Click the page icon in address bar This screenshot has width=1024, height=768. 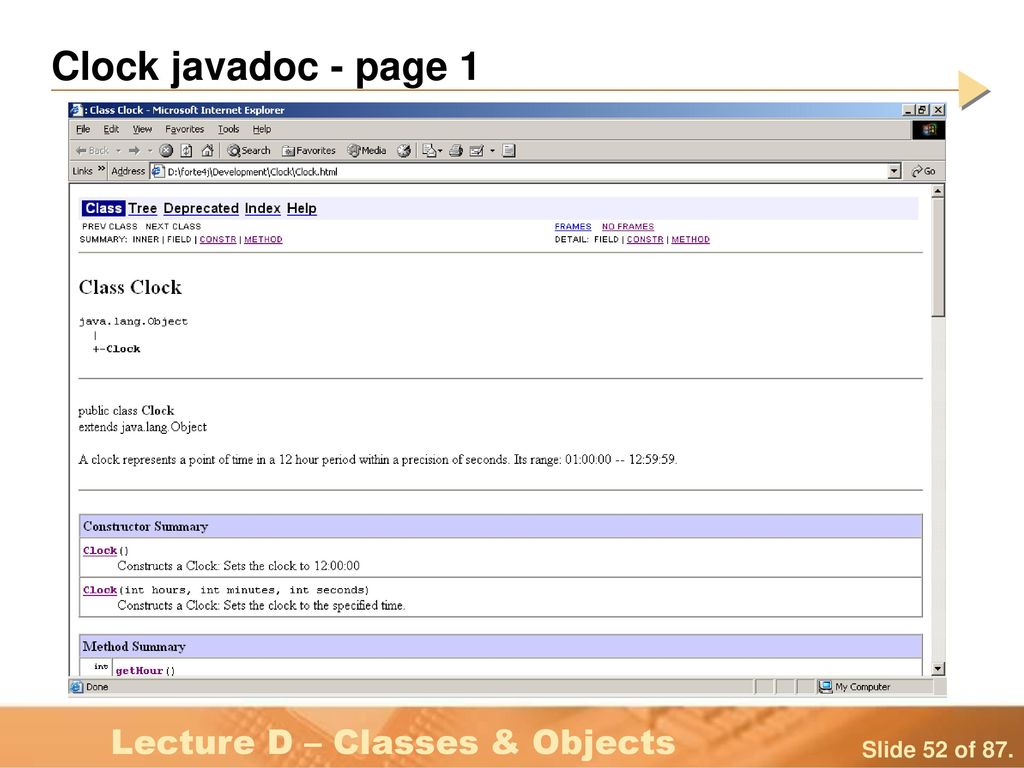[157, 171]
